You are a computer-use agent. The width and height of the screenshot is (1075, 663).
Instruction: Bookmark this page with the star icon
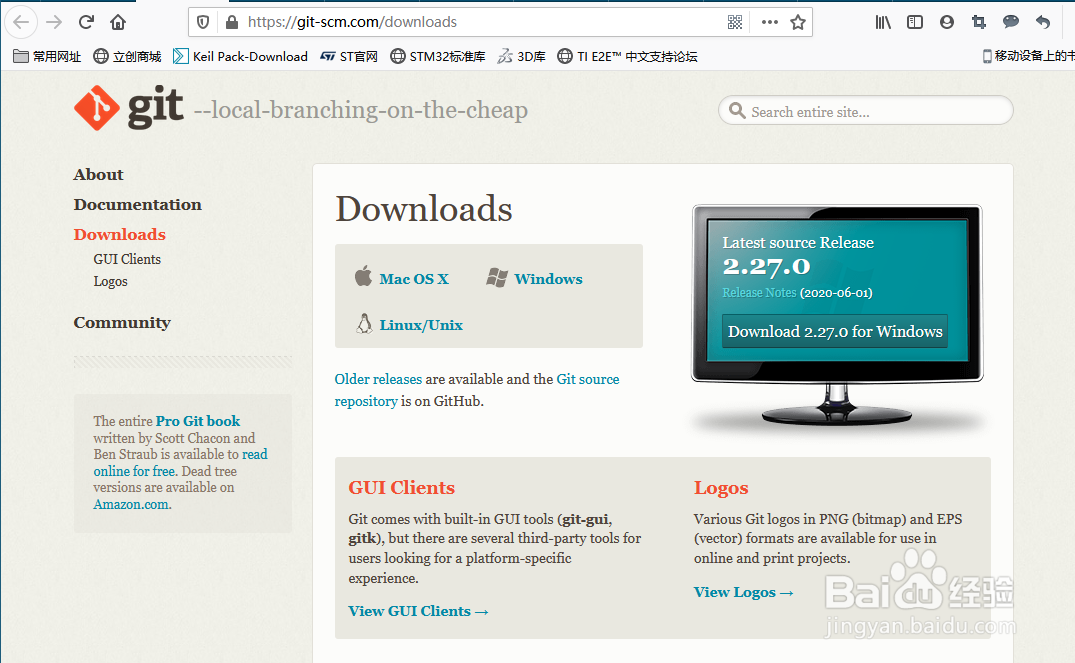[x=797, y=22]
